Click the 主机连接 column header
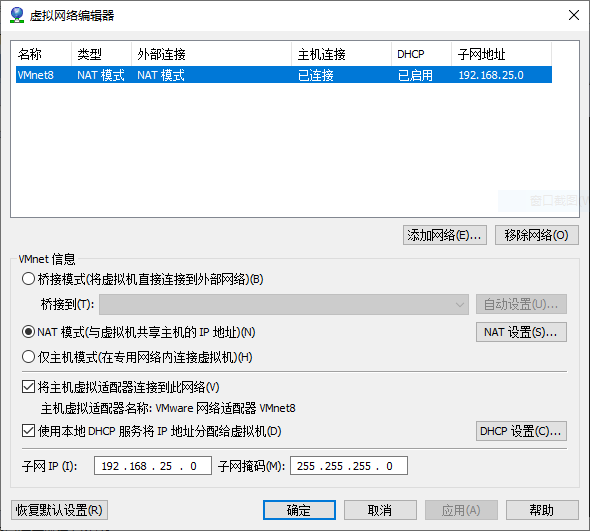590x531 pixels. (x=341, y=55)
